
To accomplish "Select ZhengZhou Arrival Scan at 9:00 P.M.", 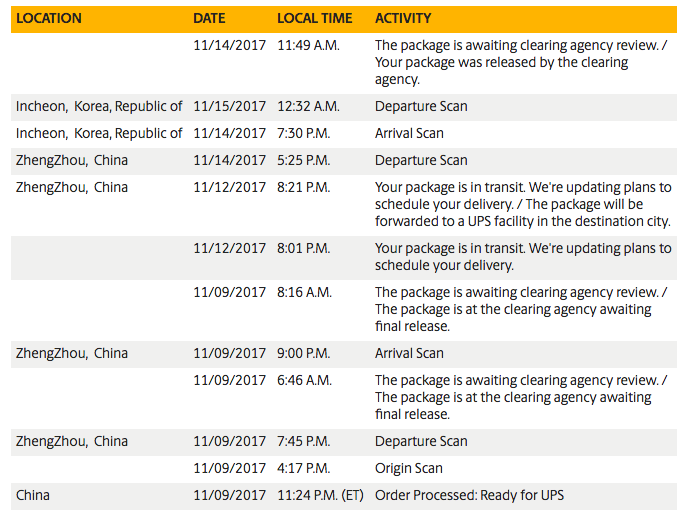I will point(344,354).
